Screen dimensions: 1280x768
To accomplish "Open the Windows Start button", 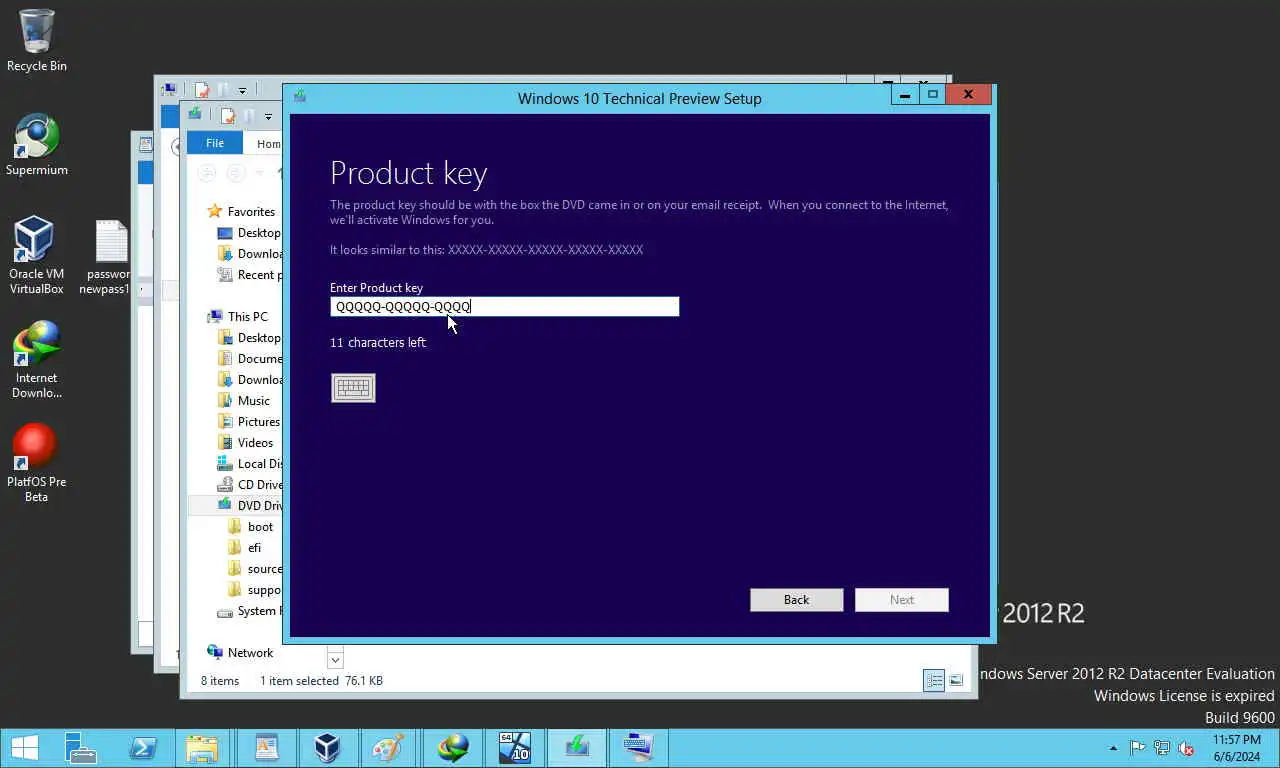I will [x=24, y=748].
